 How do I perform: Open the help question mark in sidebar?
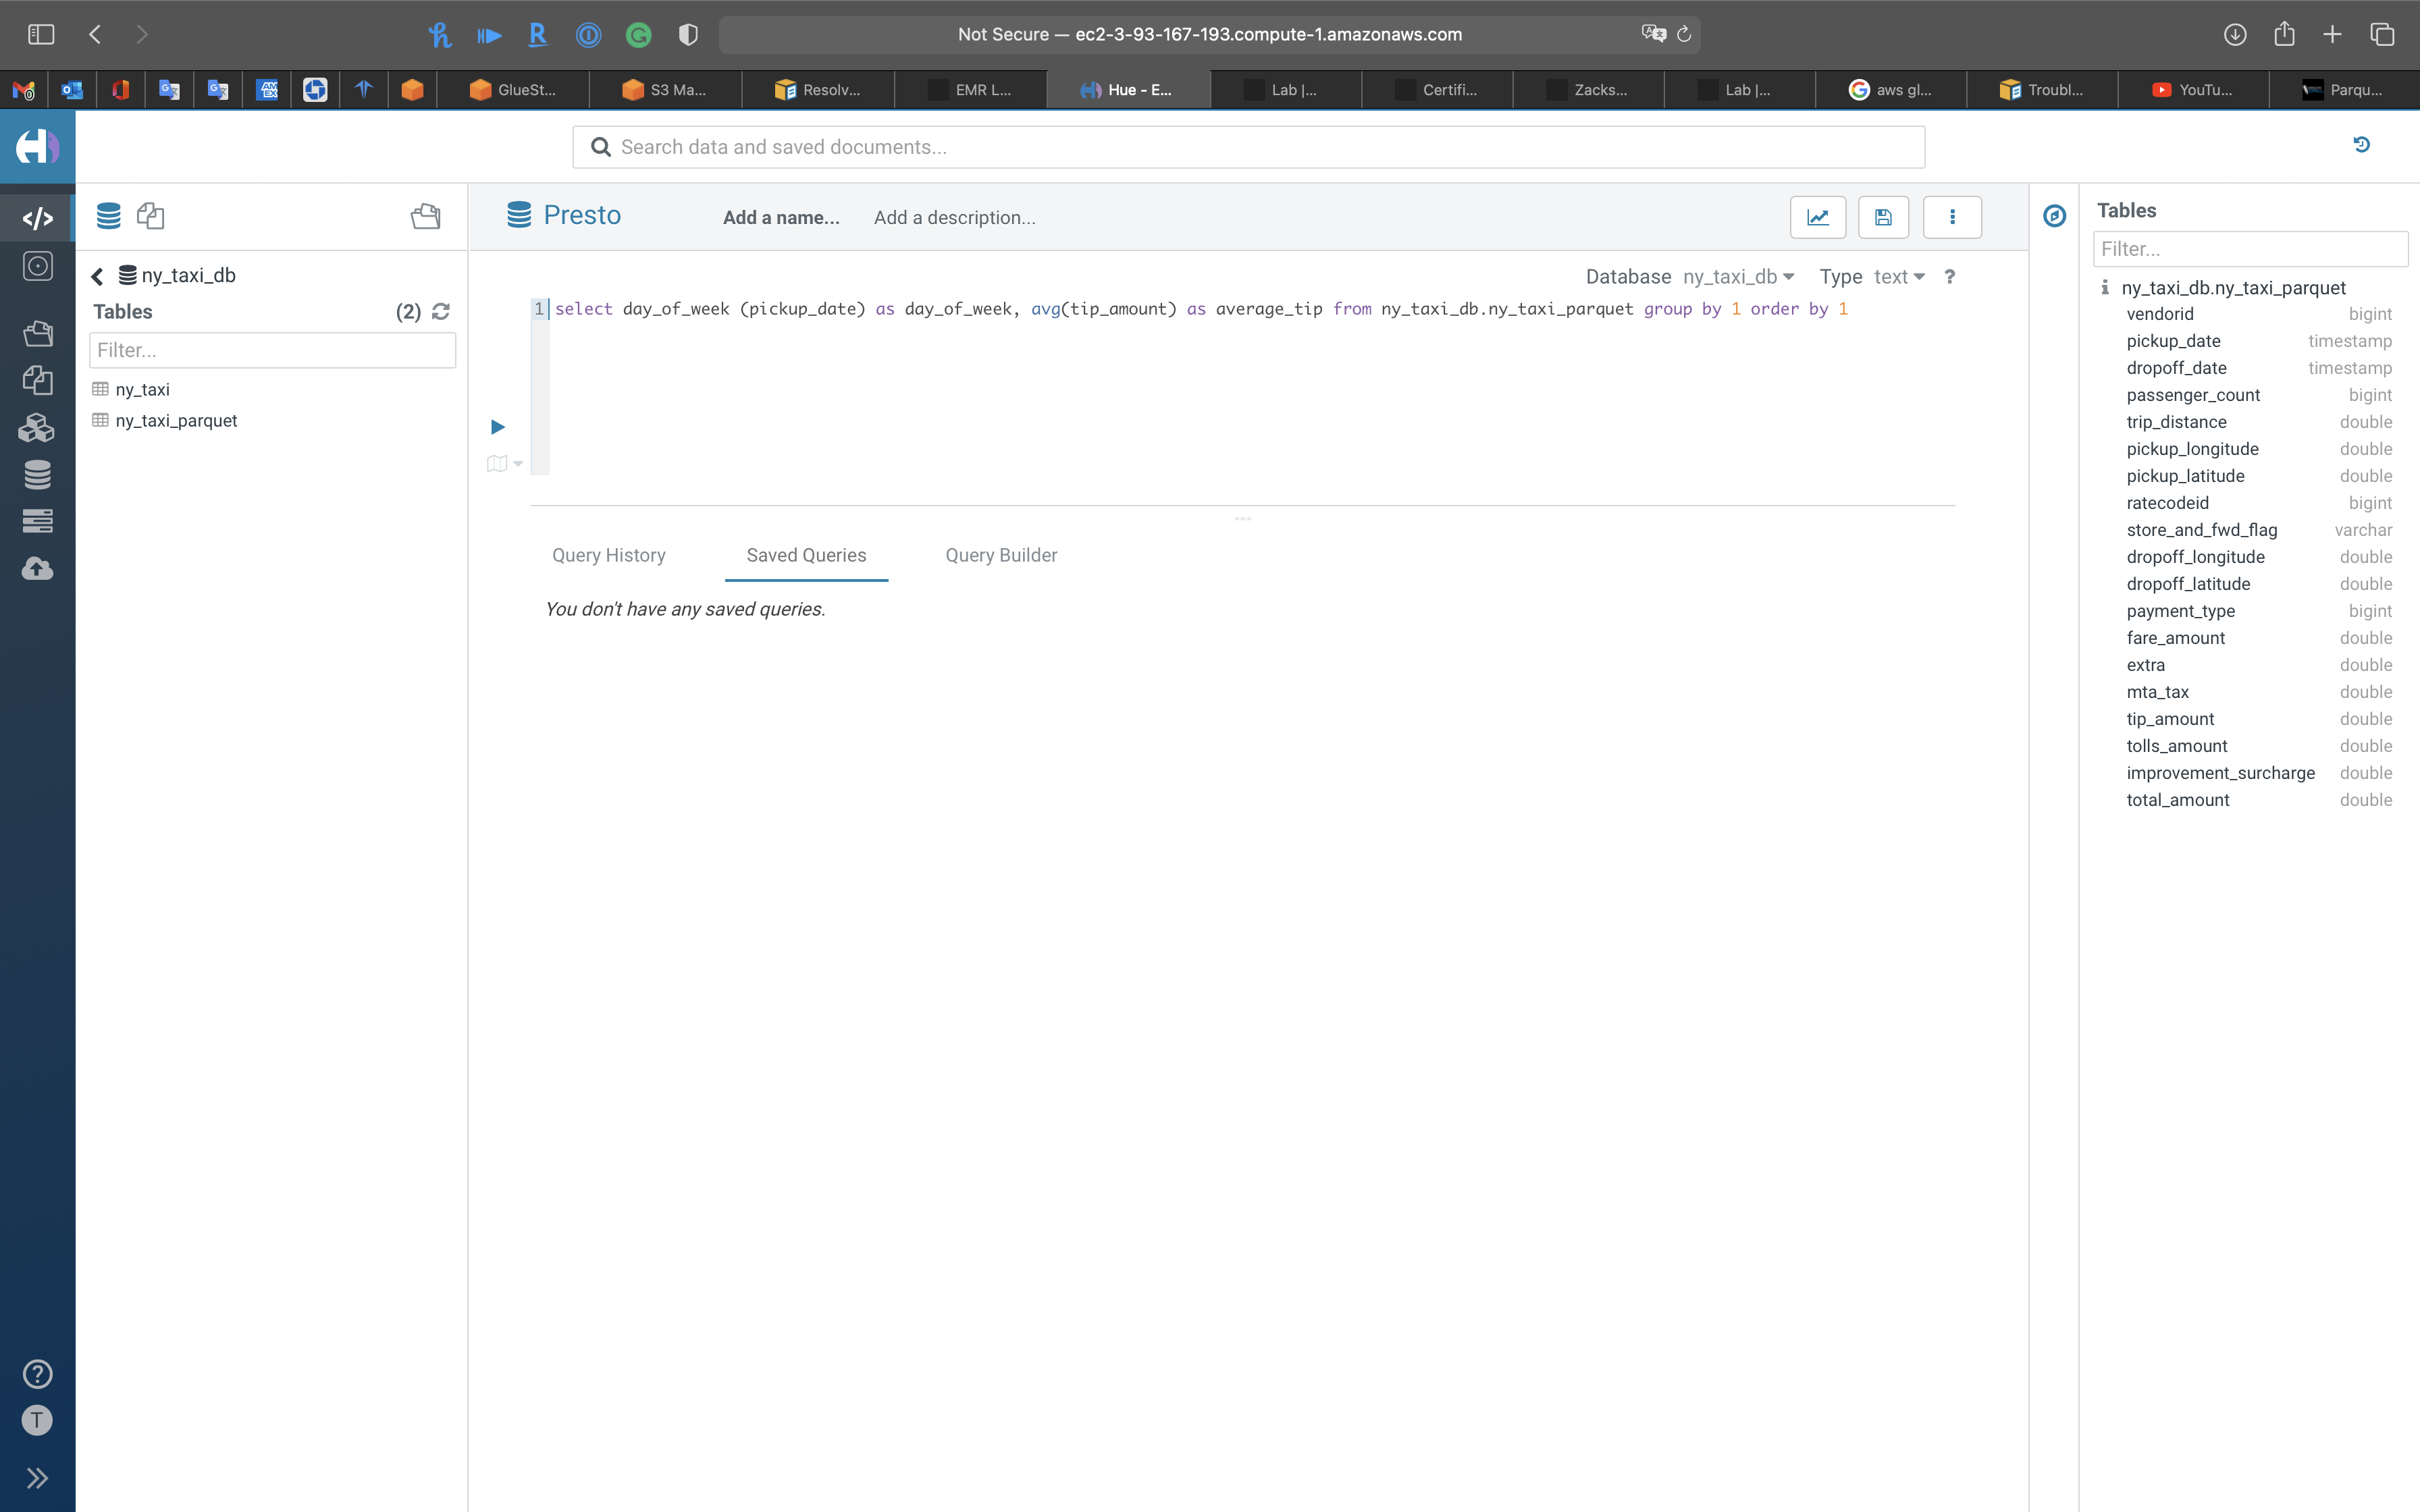37,1374
